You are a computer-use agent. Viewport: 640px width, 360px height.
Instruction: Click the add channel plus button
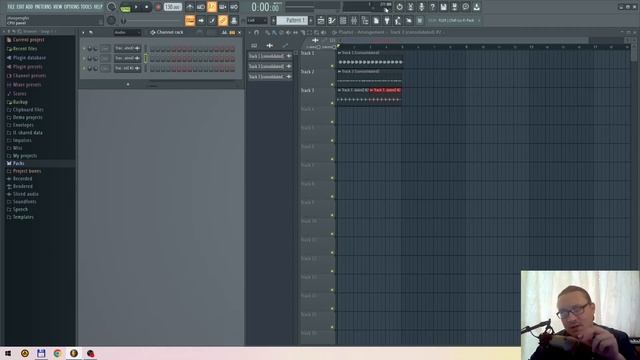pos(128,84)
